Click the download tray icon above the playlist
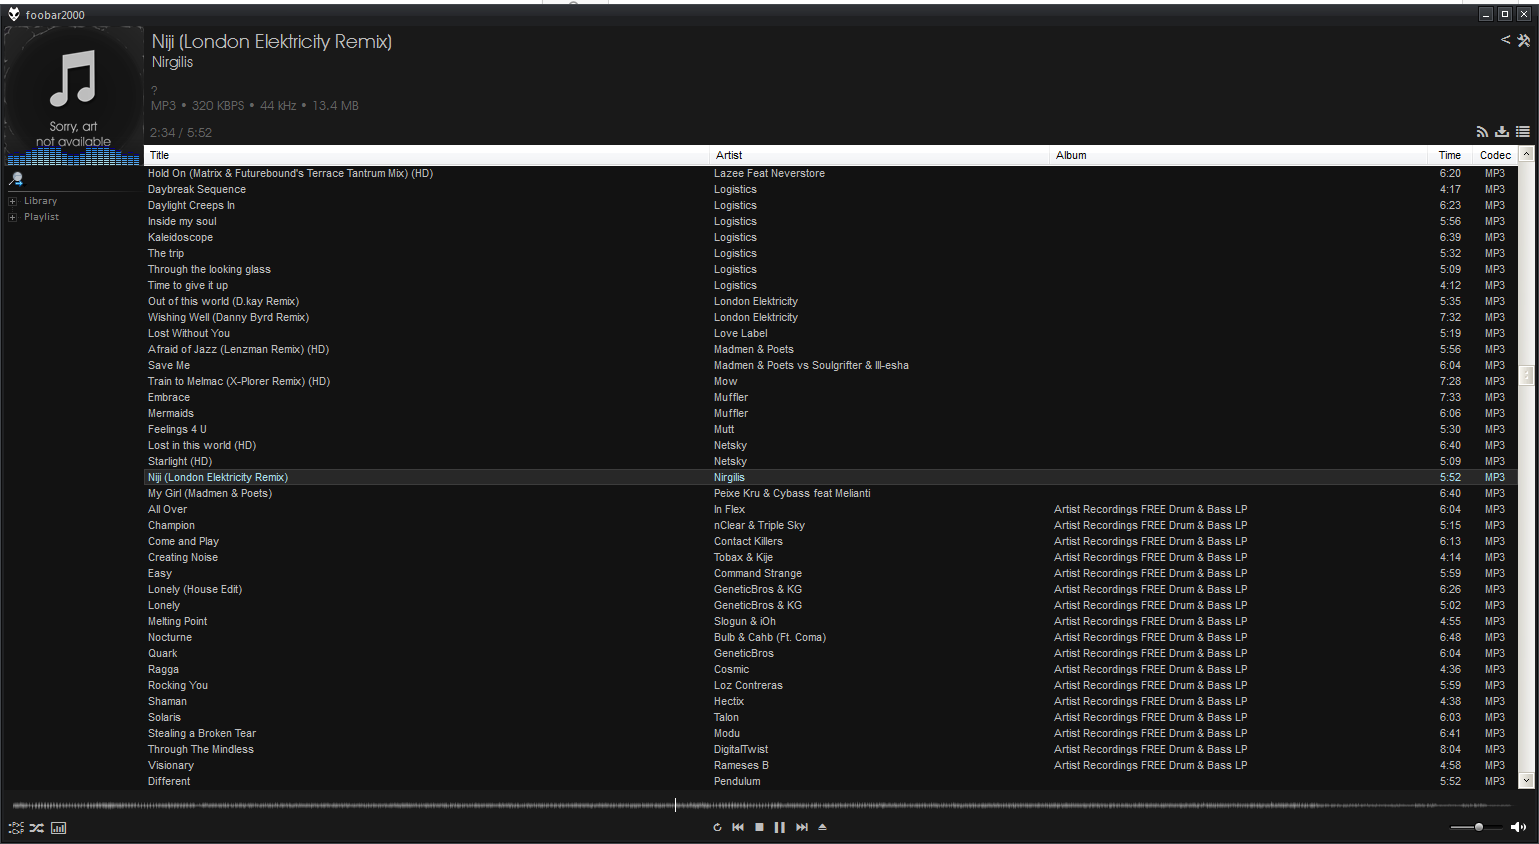 (x=1502, y=132)
